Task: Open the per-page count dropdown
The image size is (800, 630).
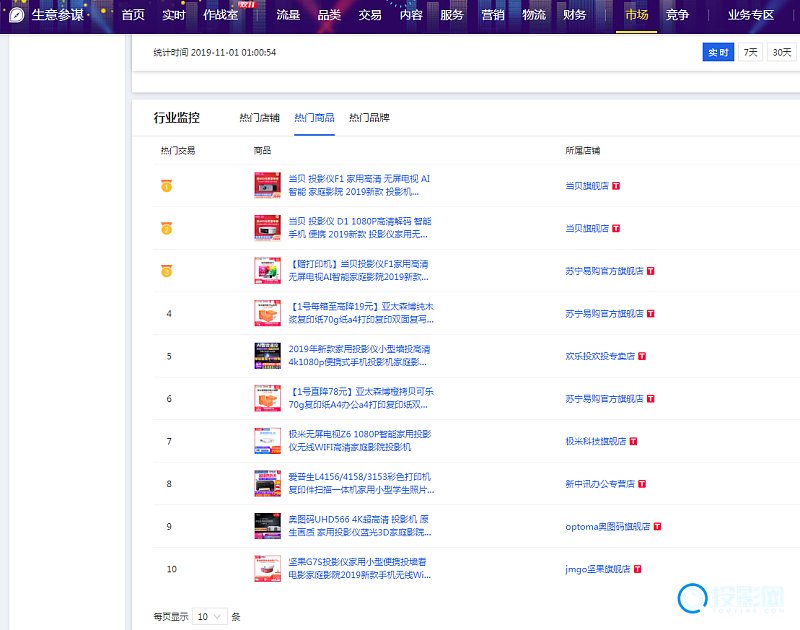Action: 210,617
